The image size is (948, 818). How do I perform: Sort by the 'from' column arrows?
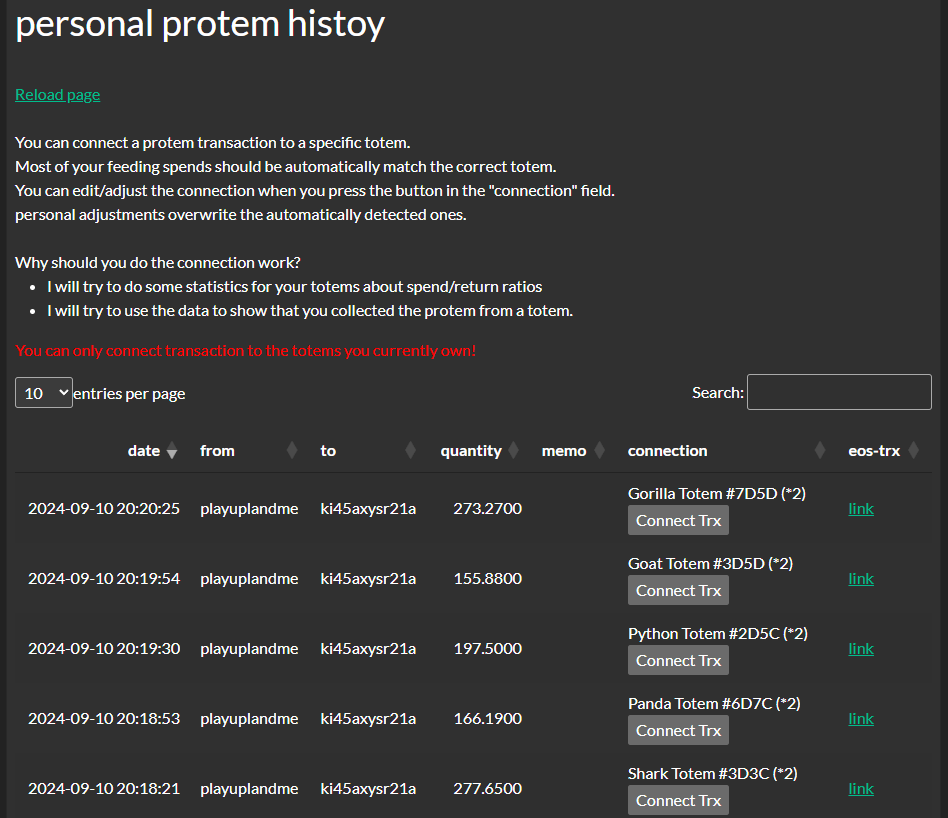click(x=292, y=450)
